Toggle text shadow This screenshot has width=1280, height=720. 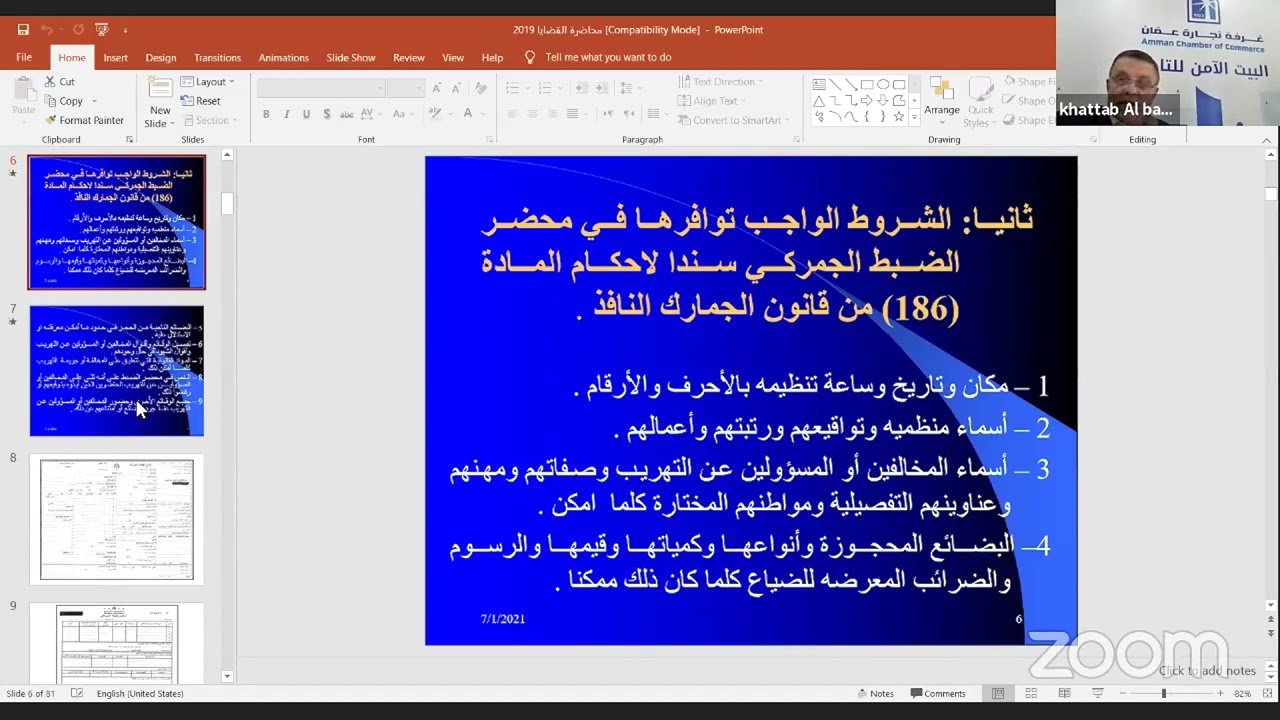click(x=326, y=114)
